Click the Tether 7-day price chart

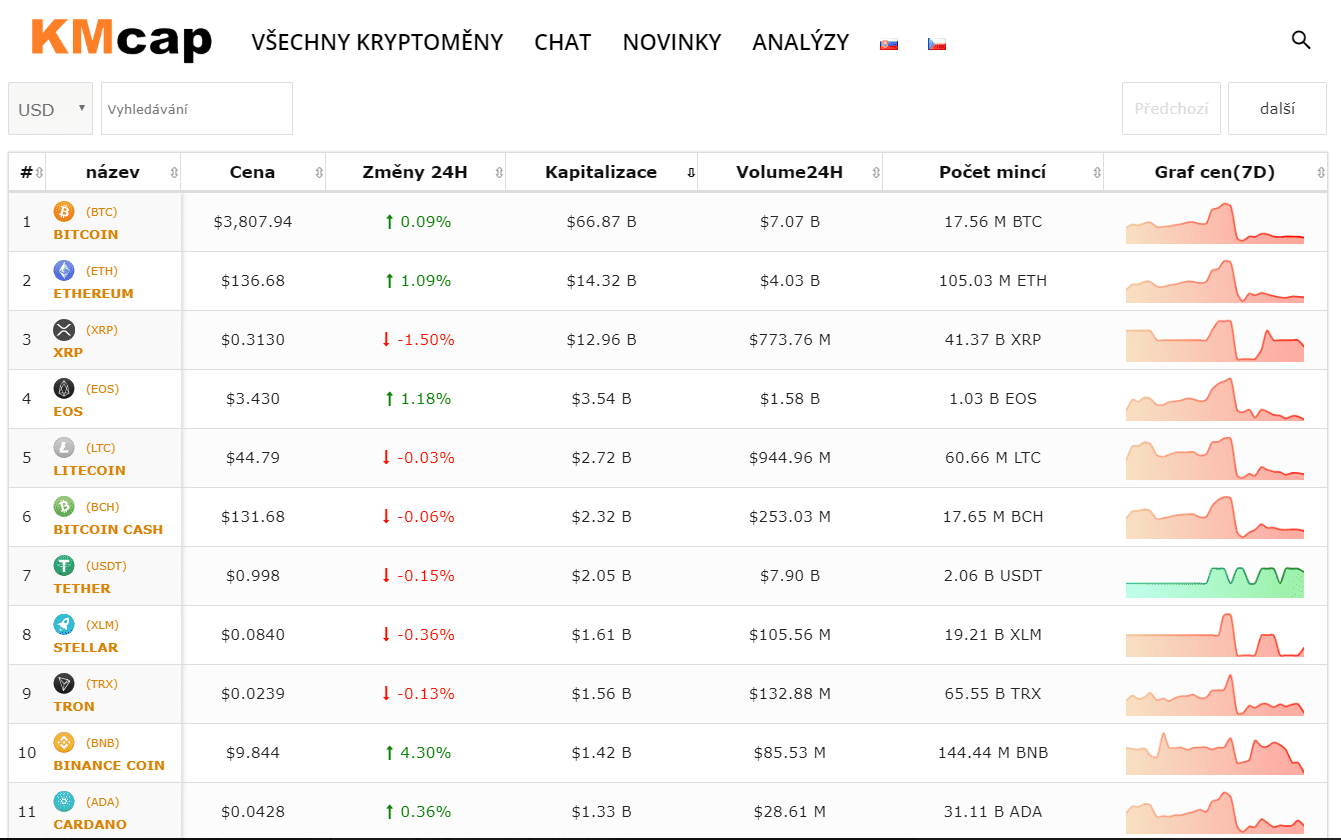tap(1214, 577)
